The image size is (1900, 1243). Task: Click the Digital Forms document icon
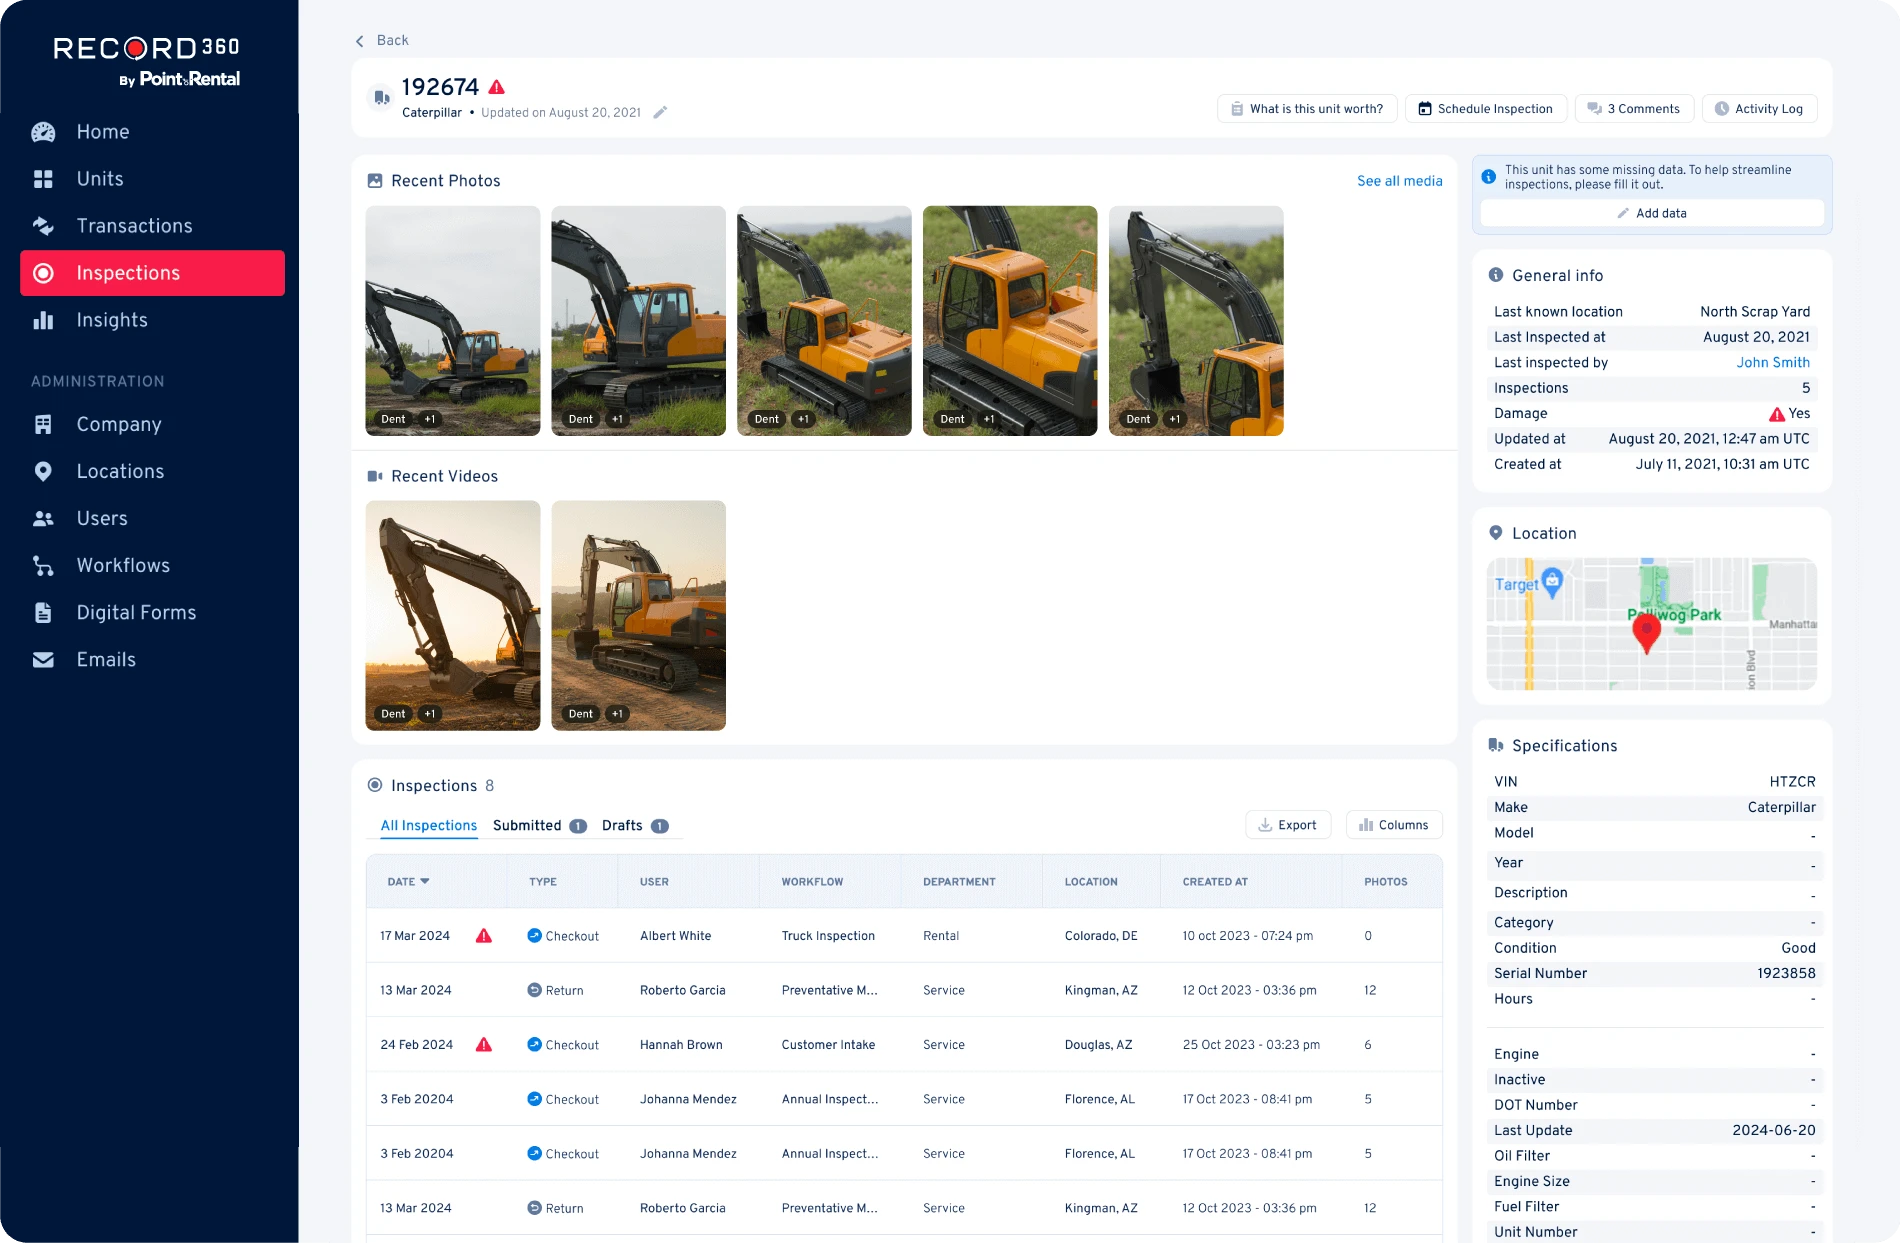43,613
